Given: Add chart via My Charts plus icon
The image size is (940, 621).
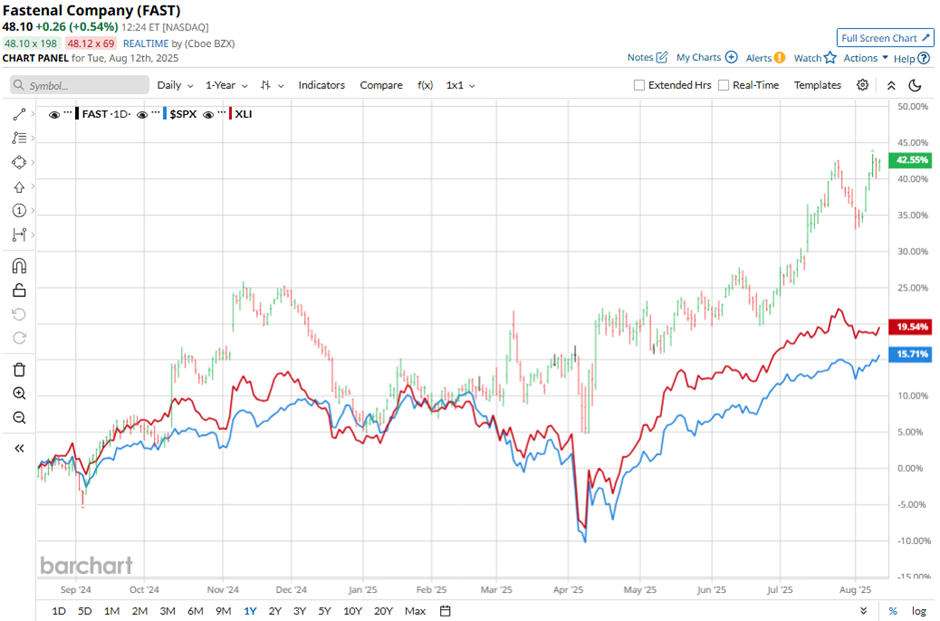Looking at the screenshot, I should 731,58.
